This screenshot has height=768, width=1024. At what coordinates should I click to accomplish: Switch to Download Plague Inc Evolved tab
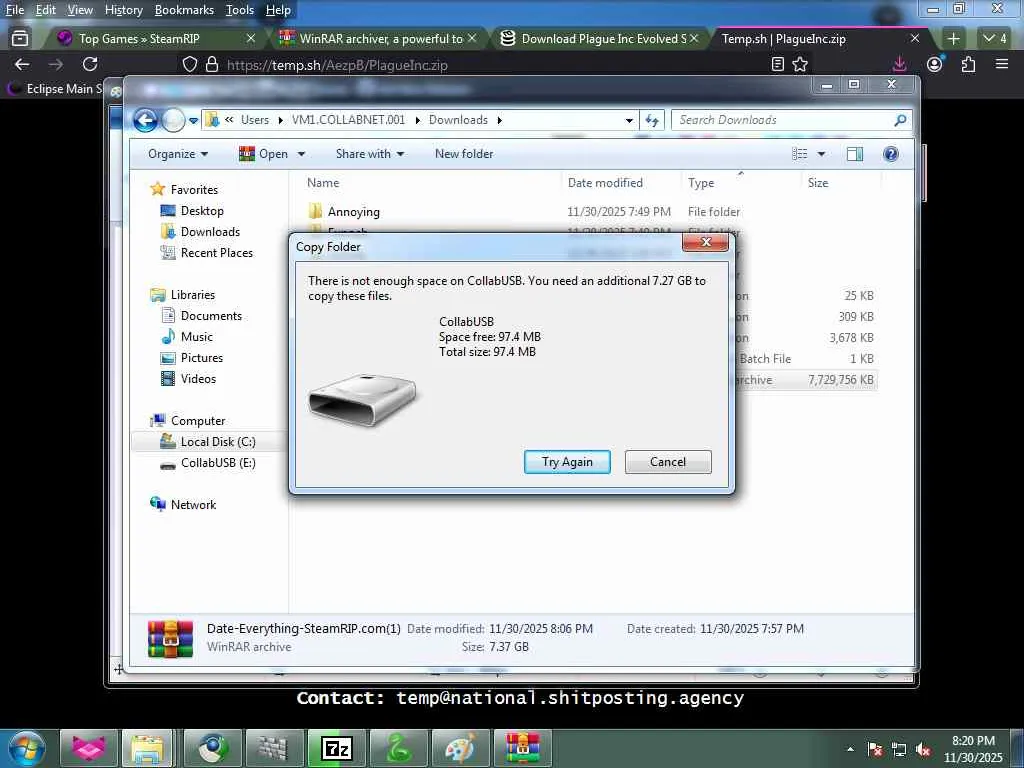pyautogui.click(x=604, y=39)
